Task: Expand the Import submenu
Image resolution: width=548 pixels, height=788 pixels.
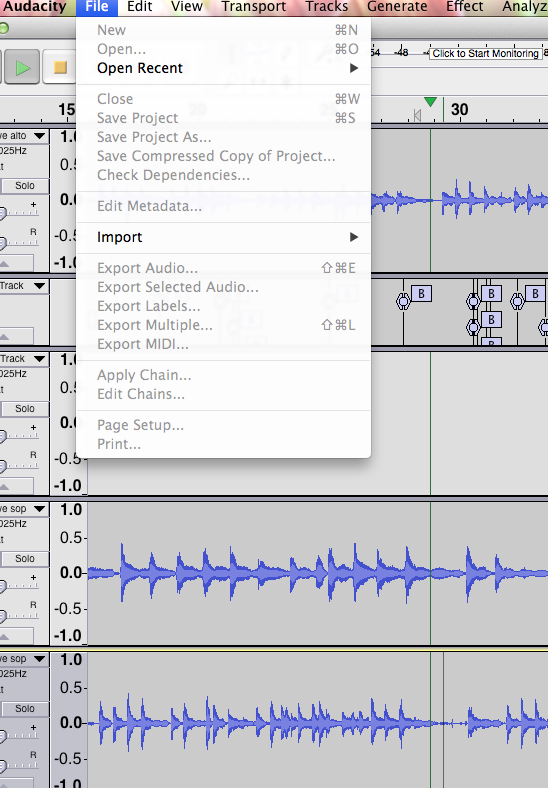Action: [223, 237]
